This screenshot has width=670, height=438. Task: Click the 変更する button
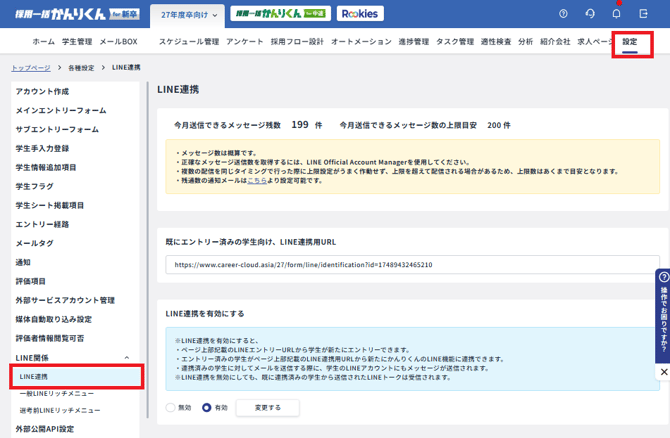pos(267,408)
